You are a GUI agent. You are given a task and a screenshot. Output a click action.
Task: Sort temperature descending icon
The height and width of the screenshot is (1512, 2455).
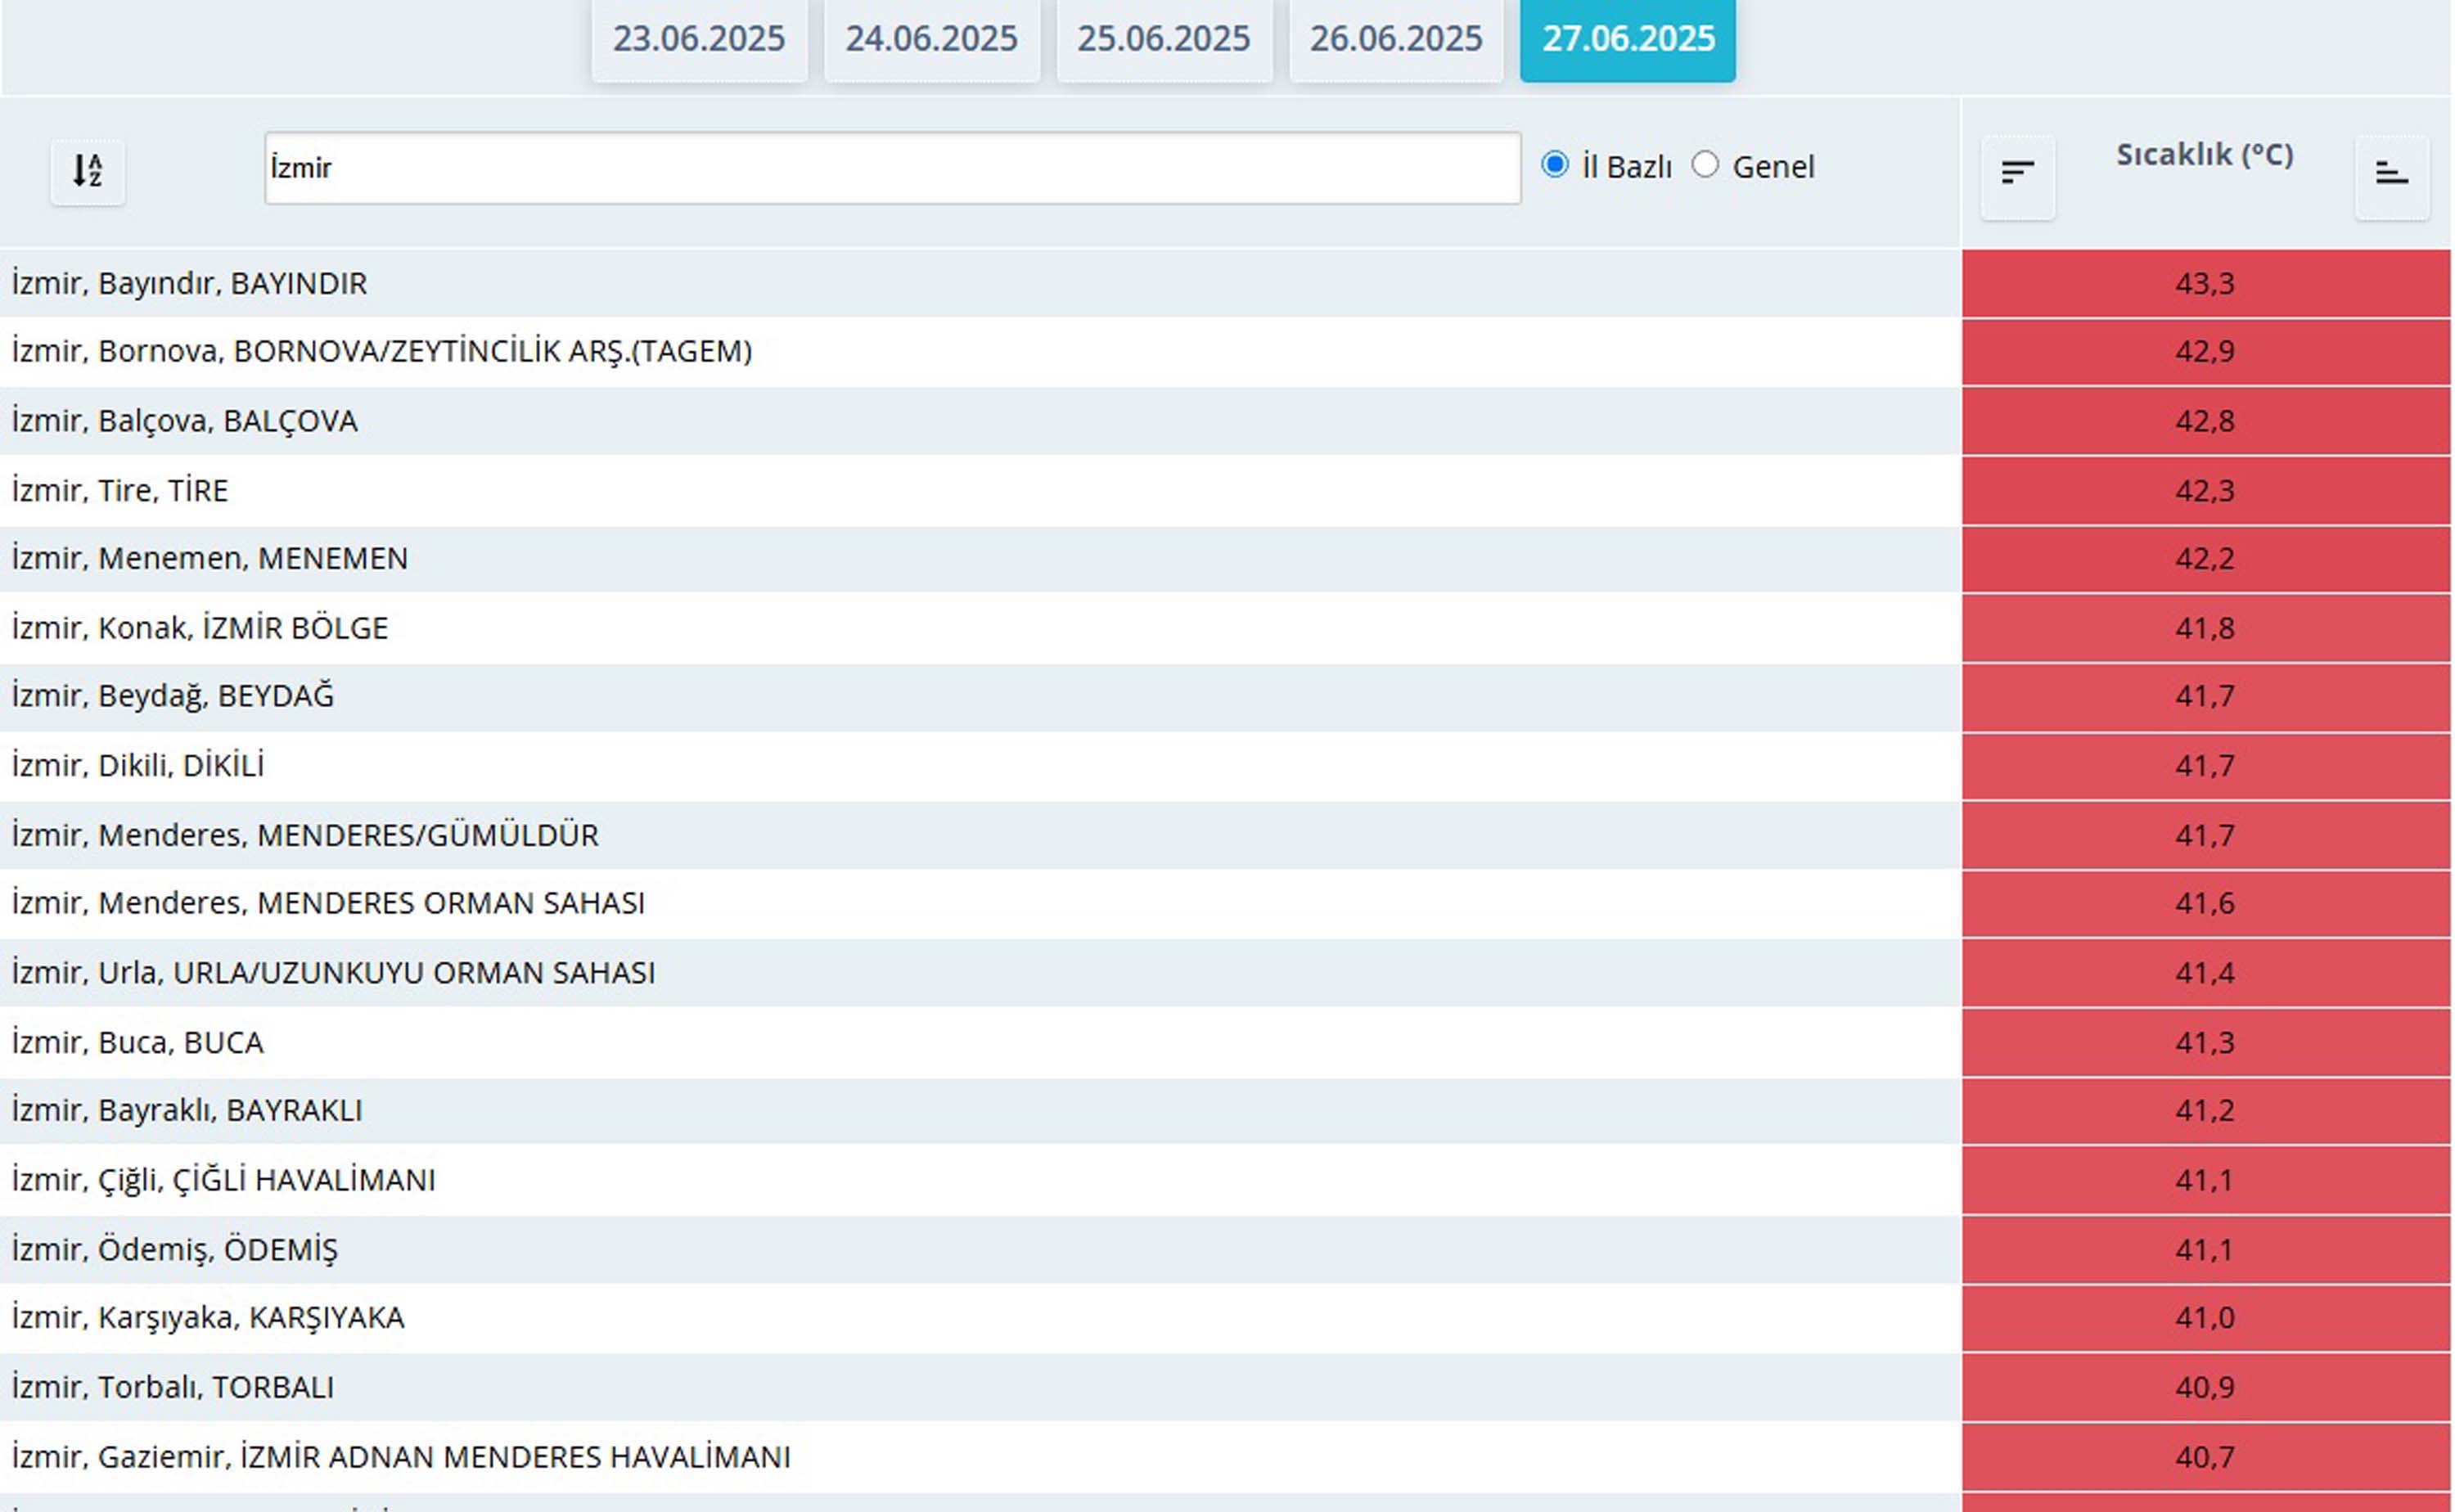tap(2017, 177)
